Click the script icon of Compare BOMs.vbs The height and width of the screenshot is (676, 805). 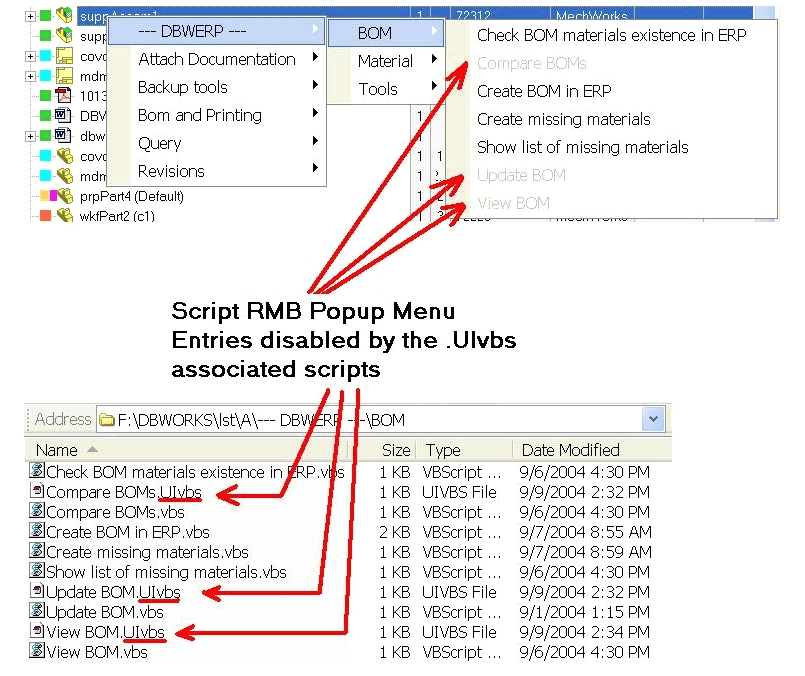point(37,510)
